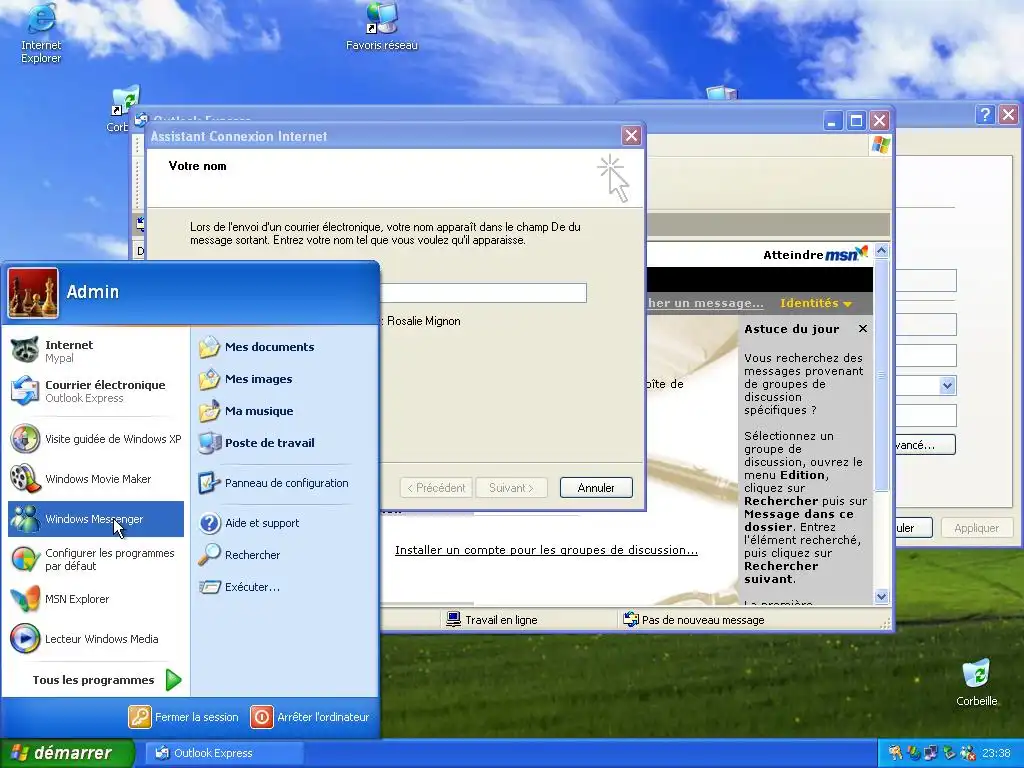The image size is (1024, 768).
Task: Maximize the Outlook Express window
Action: click(856, 121)
